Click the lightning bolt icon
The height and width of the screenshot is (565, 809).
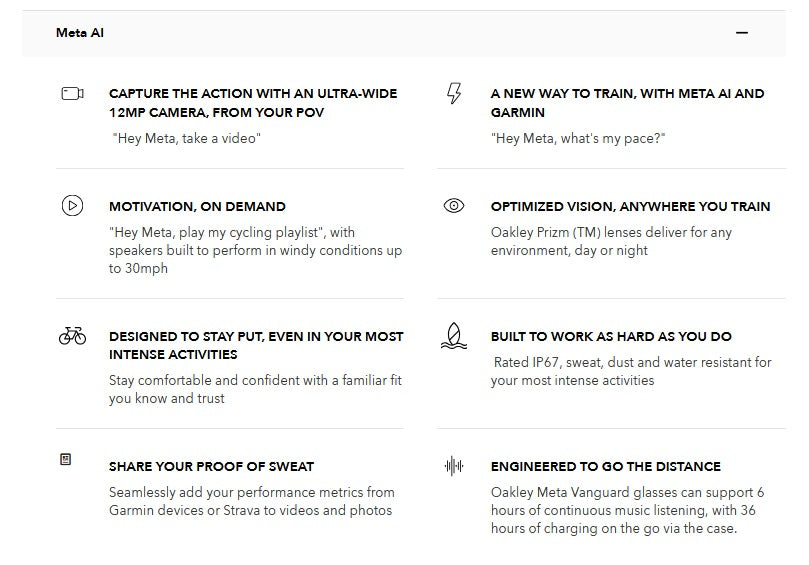point(454,94)
